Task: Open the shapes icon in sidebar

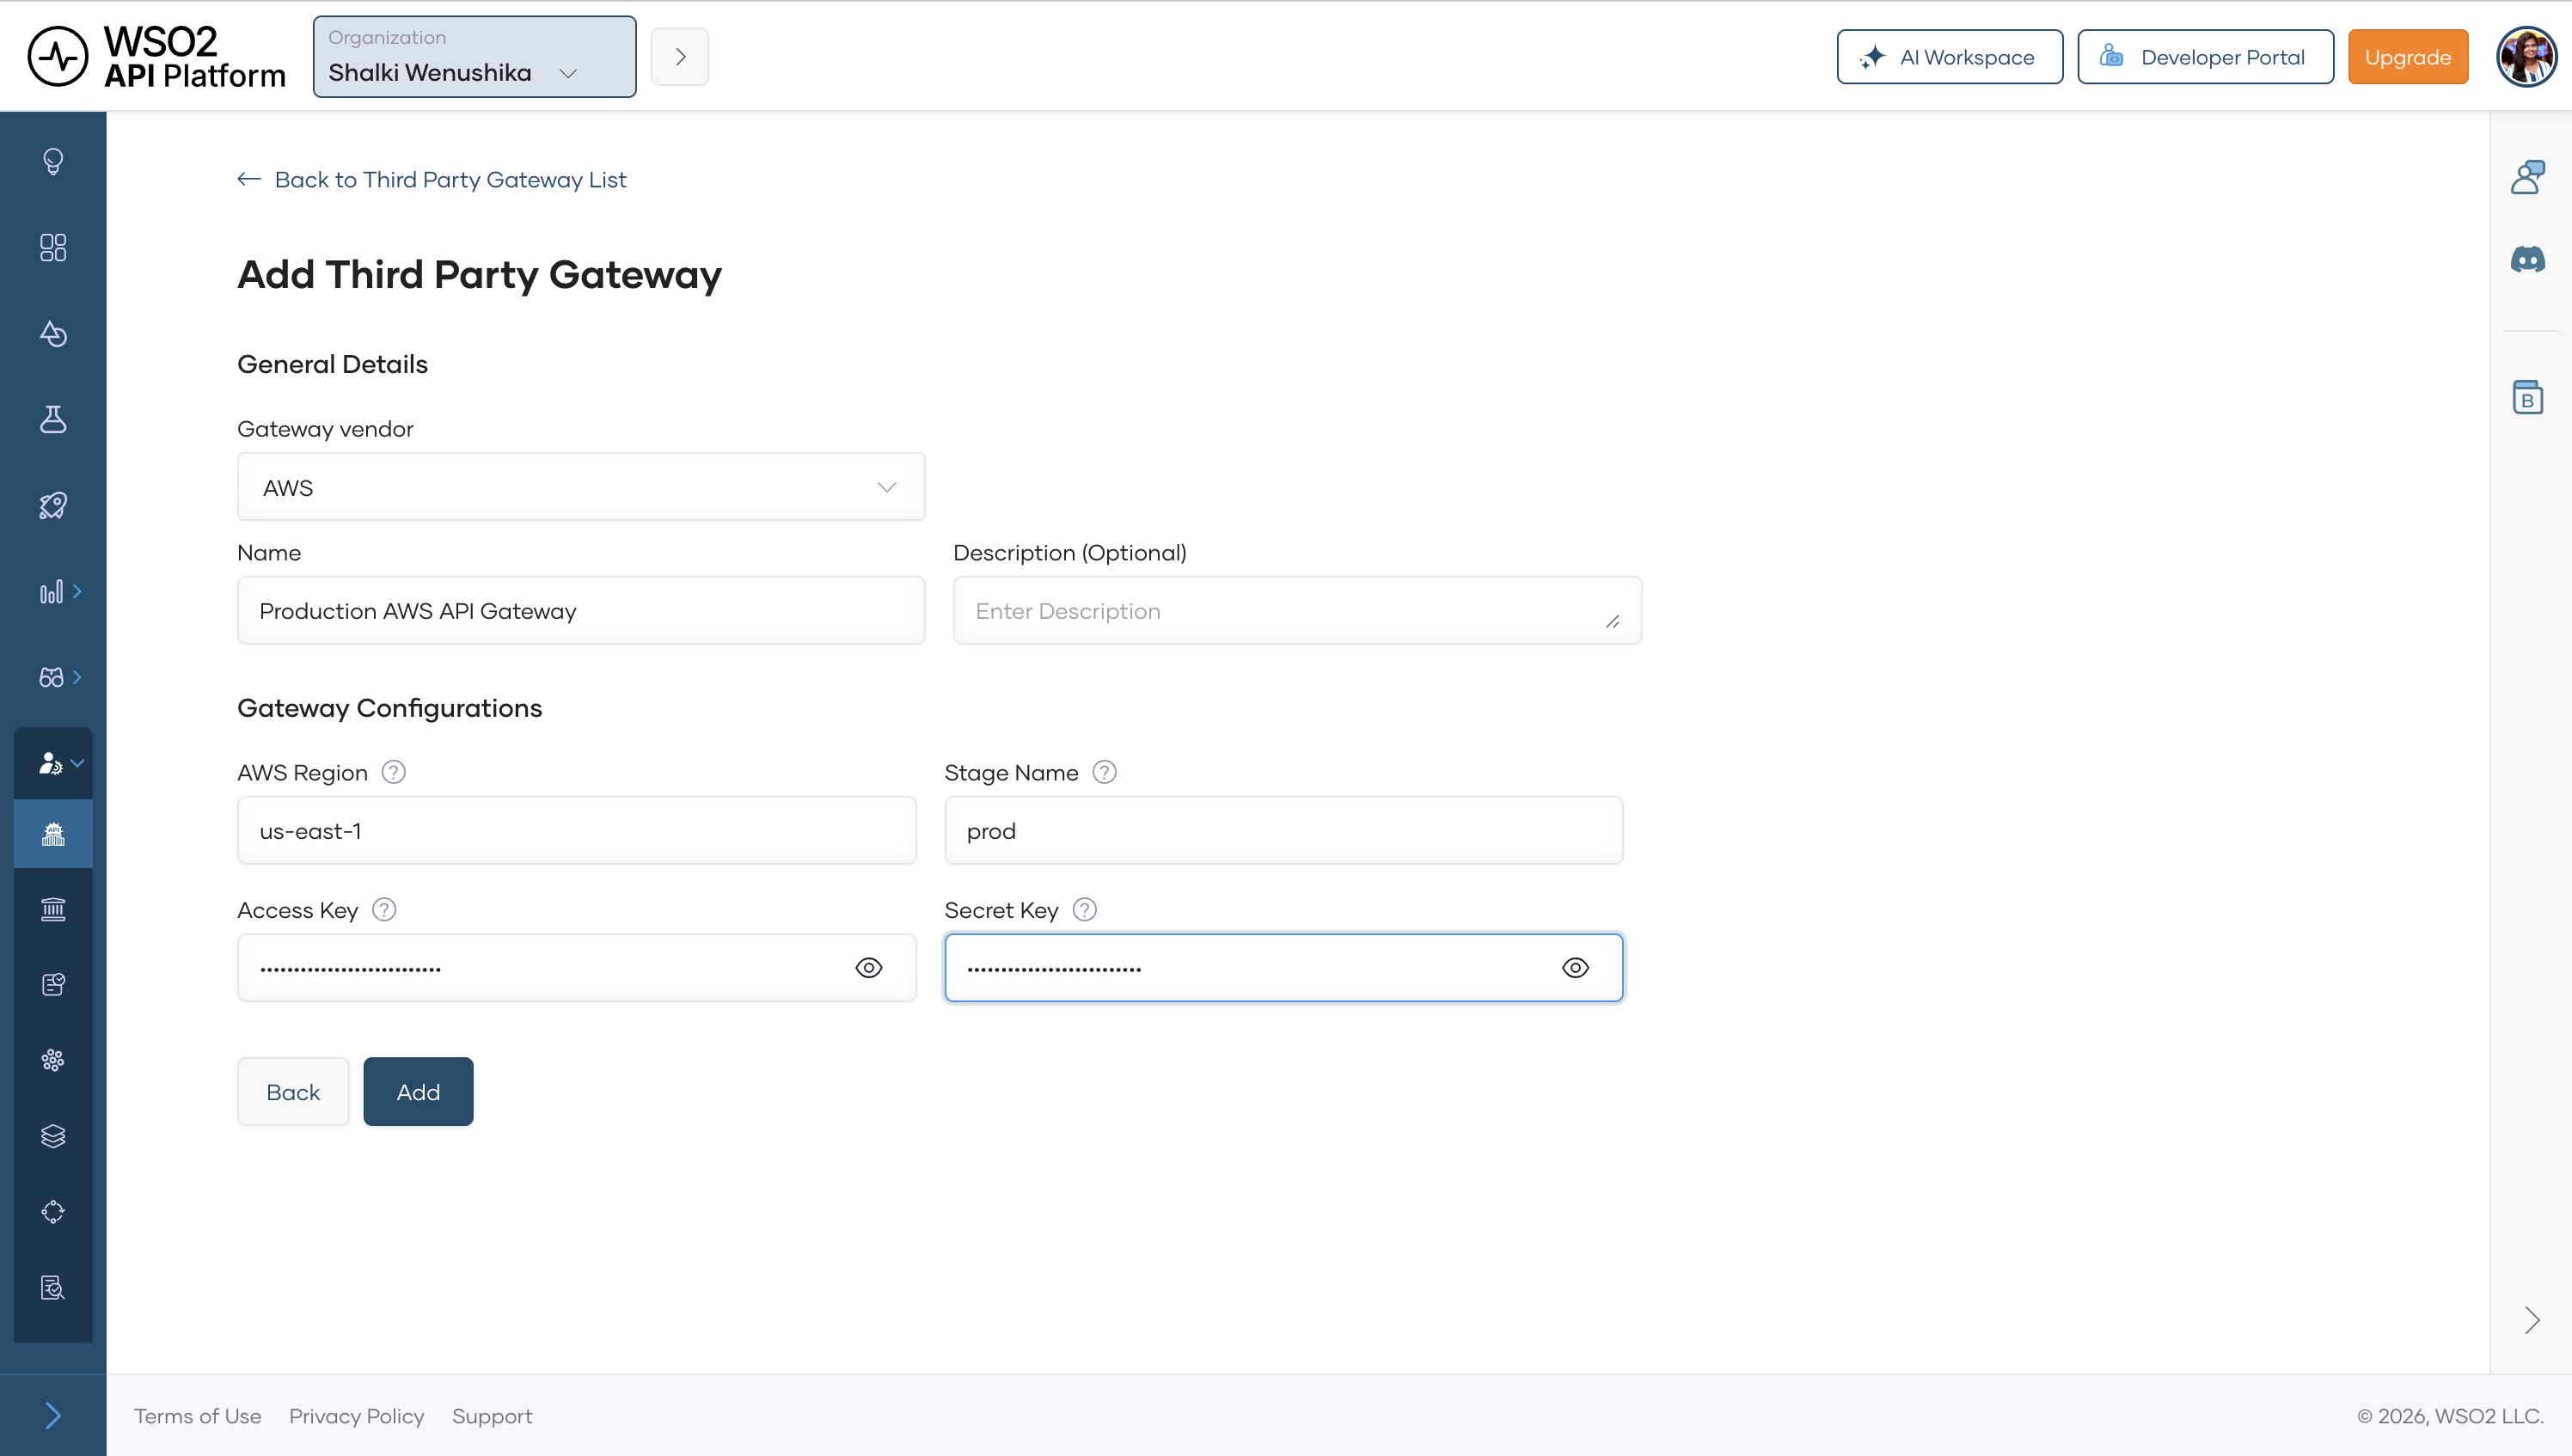Action: click(x=53, y=333)
